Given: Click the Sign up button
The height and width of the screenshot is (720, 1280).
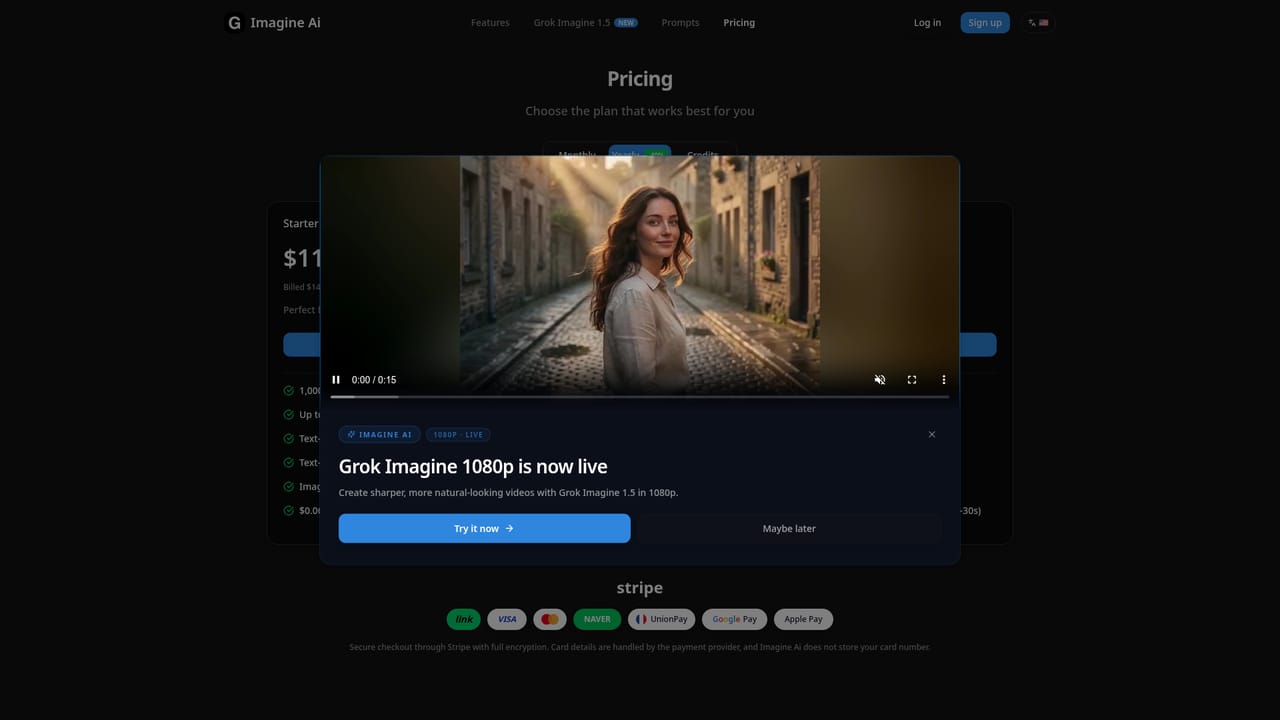Looking at the screenshot, I should click(985, 22).
